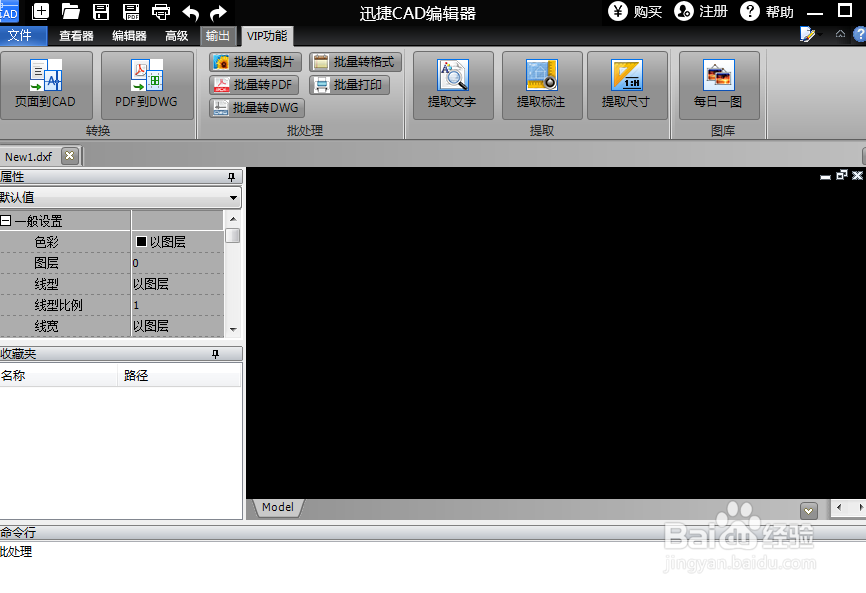
Task: Select the New1.dxf document tab
Action: (x=29, y=157)
